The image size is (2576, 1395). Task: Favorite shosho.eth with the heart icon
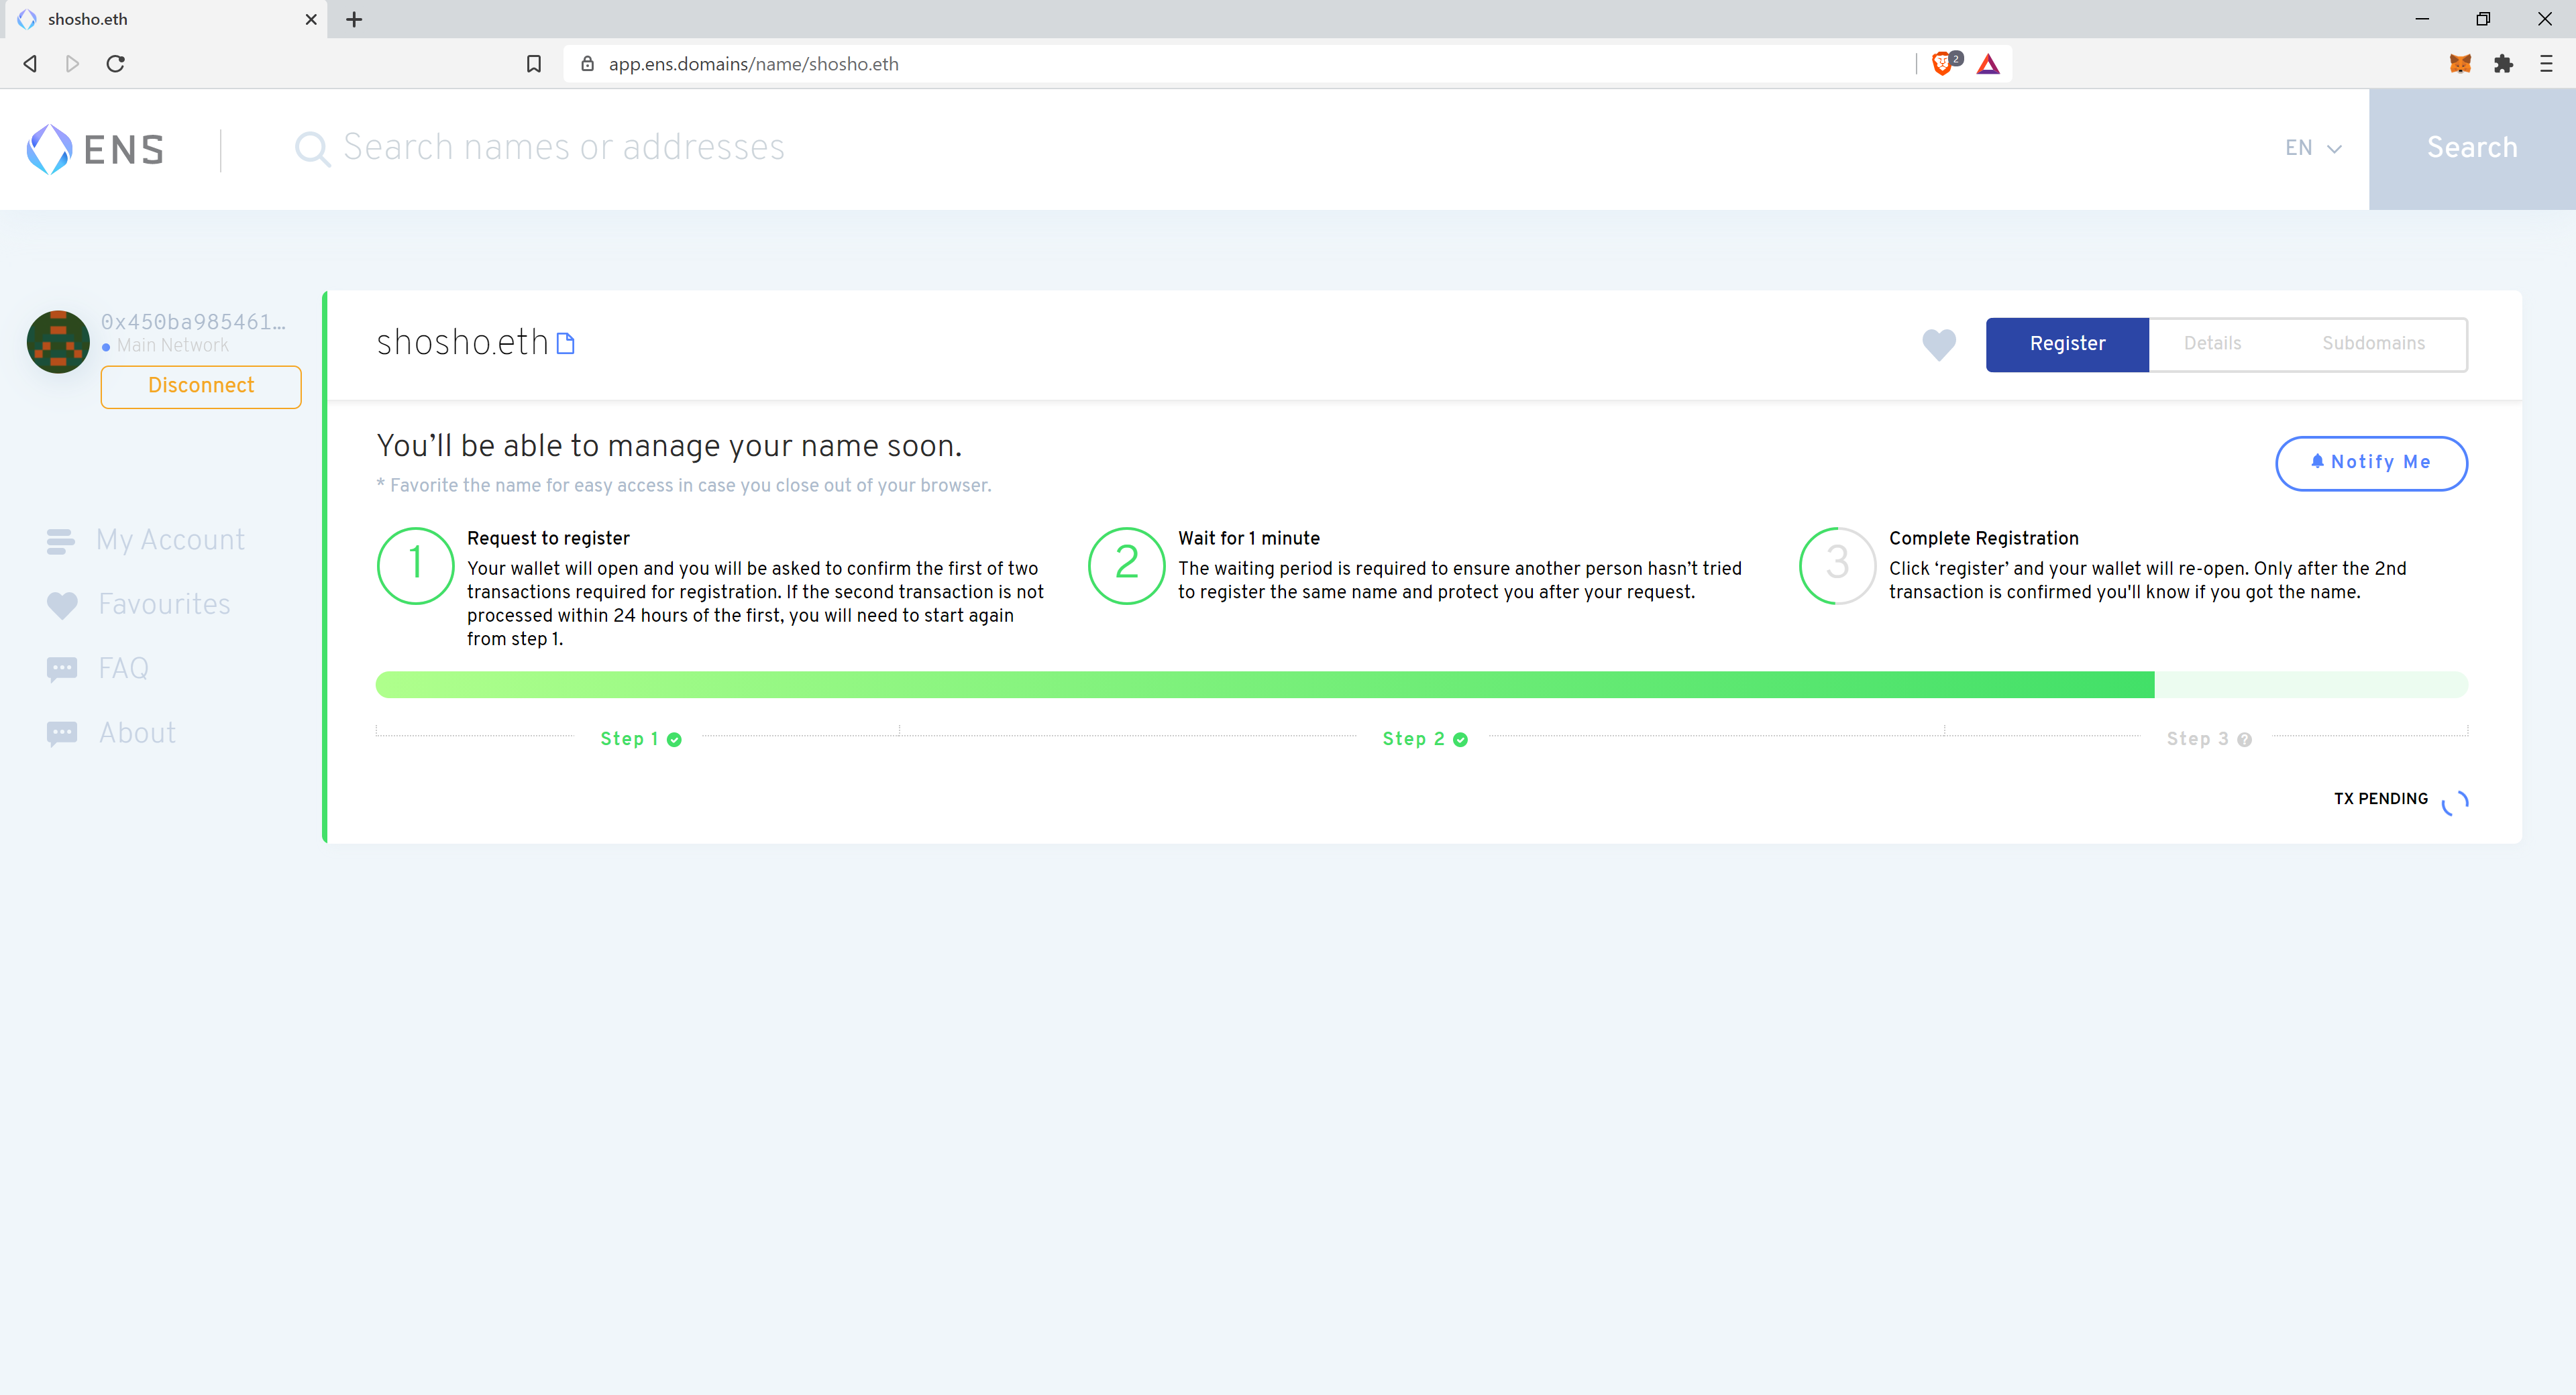point(1939,344)
